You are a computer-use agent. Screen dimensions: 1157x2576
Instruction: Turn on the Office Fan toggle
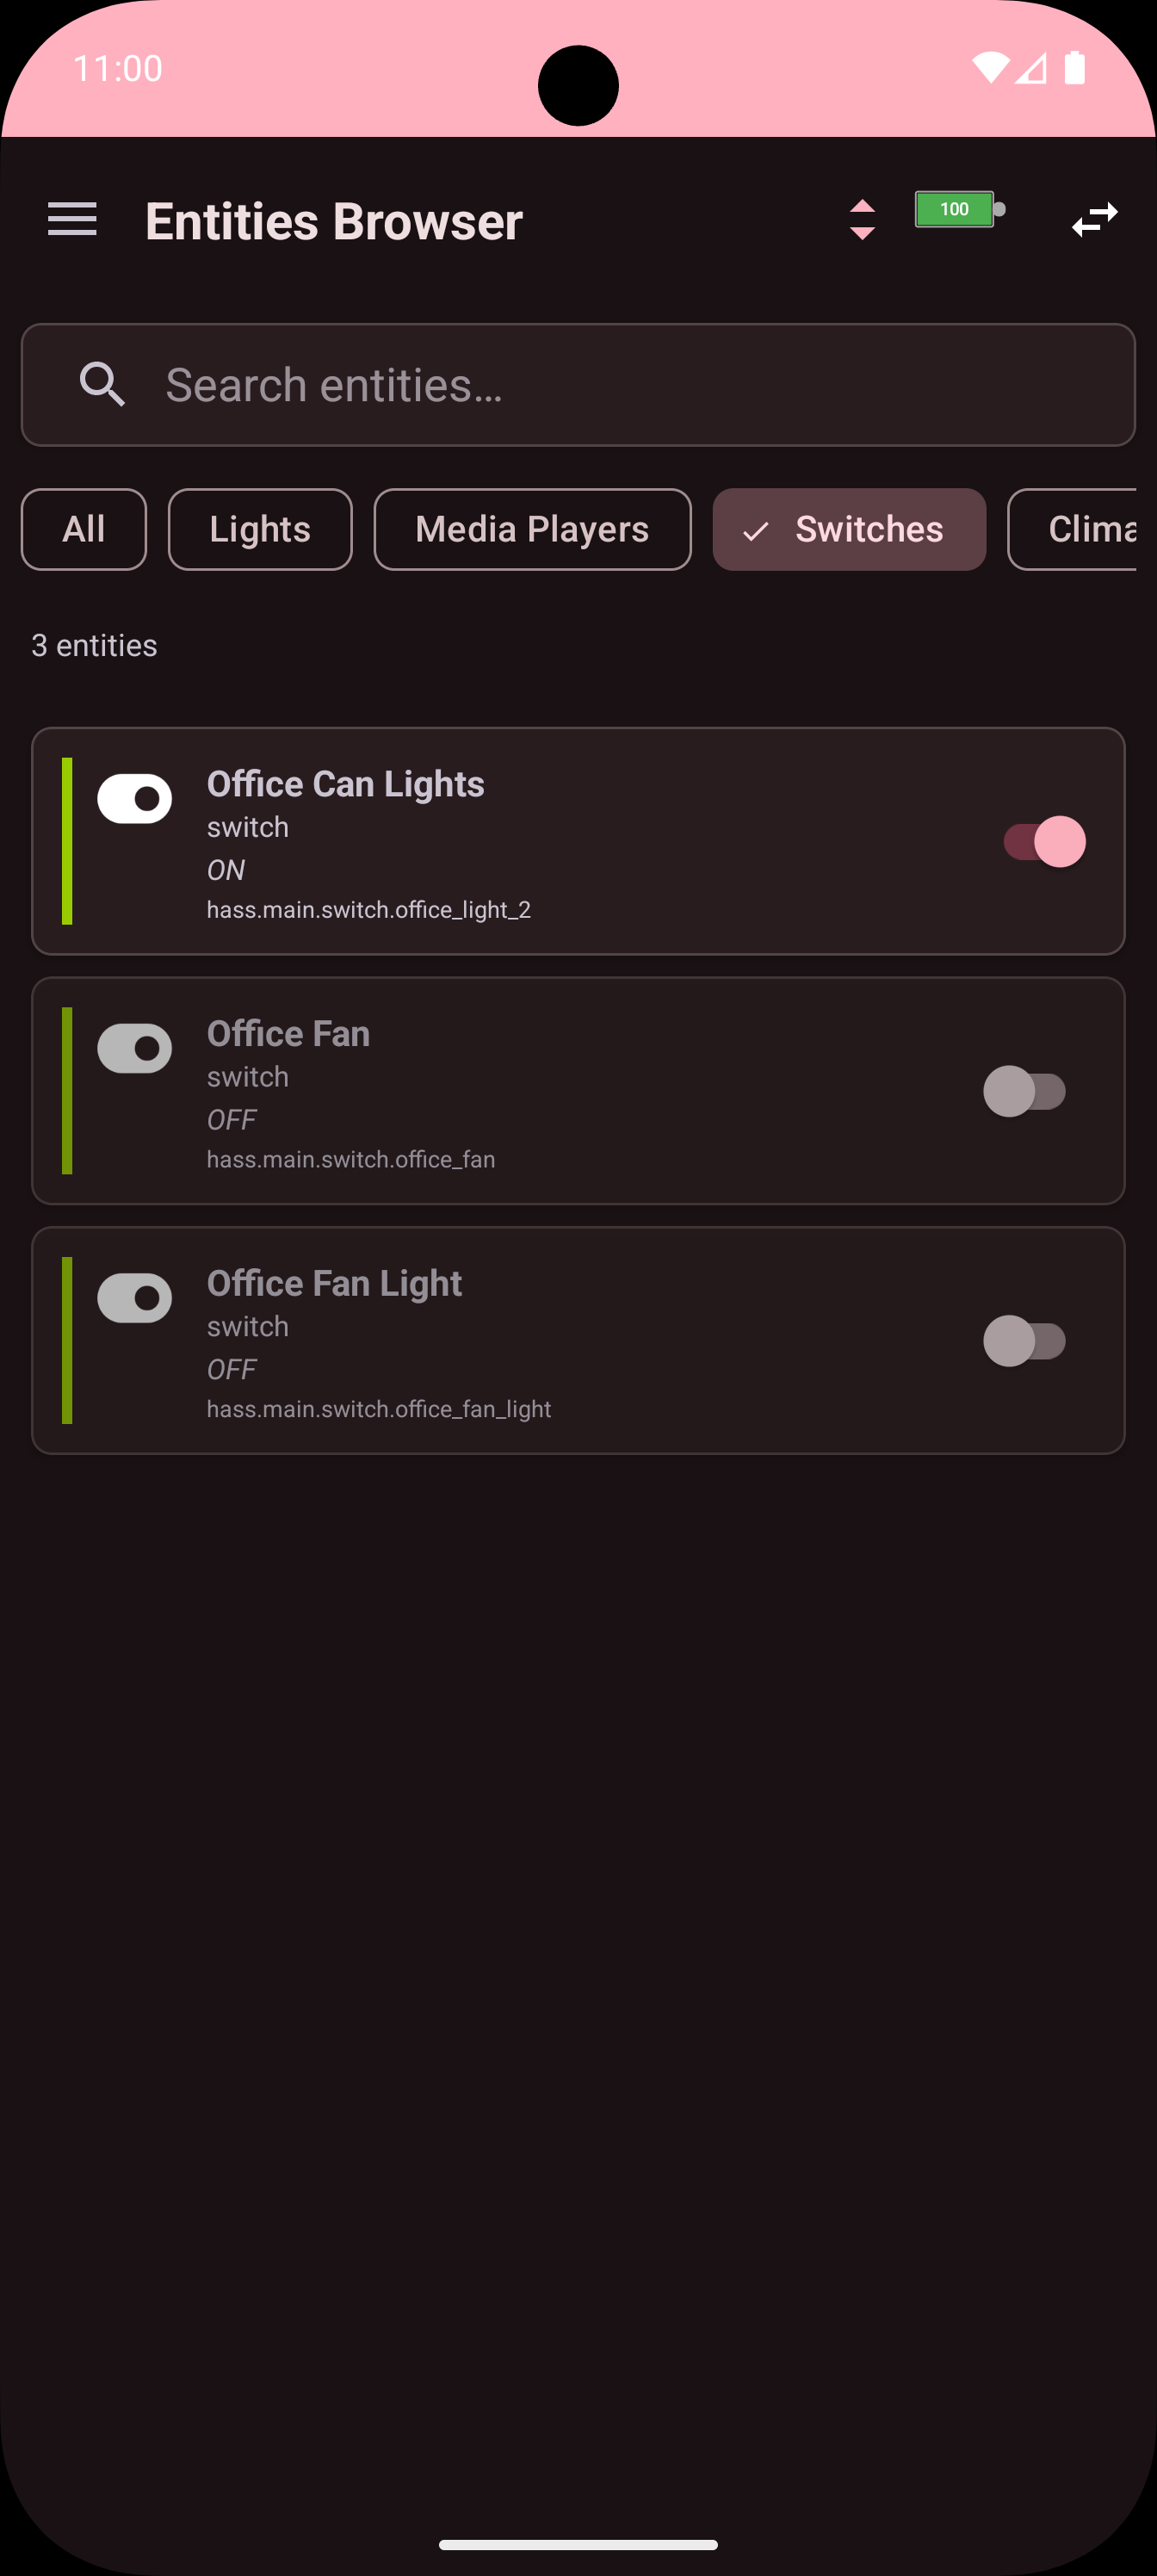click(x=1024, y=1091)
